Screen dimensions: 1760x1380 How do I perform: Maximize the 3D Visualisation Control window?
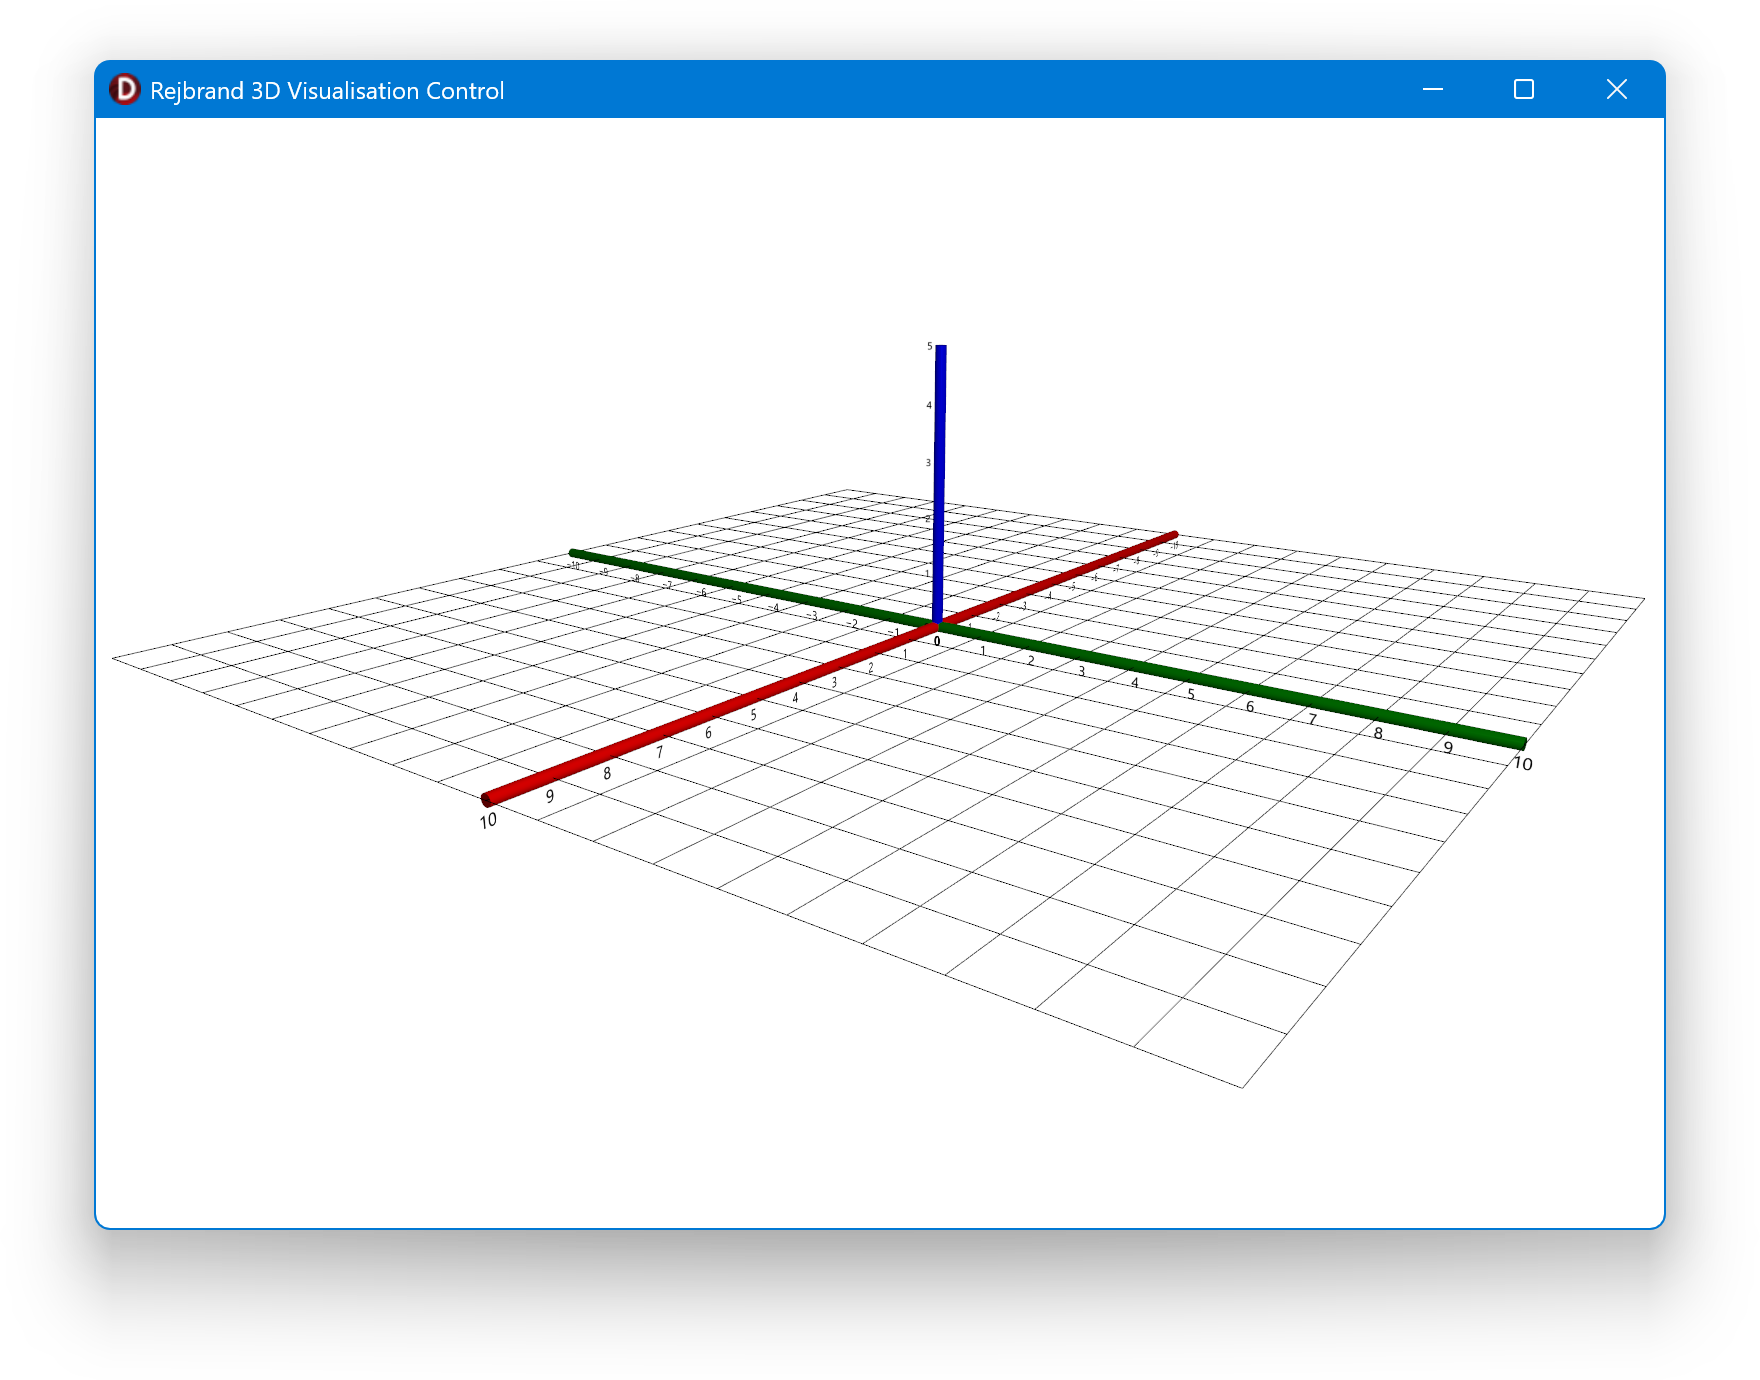click(x=1523, y=90)
